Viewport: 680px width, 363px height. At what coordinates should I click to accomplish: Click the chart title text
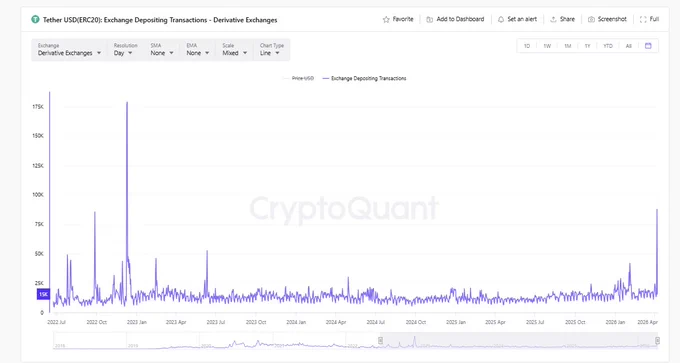160,20
